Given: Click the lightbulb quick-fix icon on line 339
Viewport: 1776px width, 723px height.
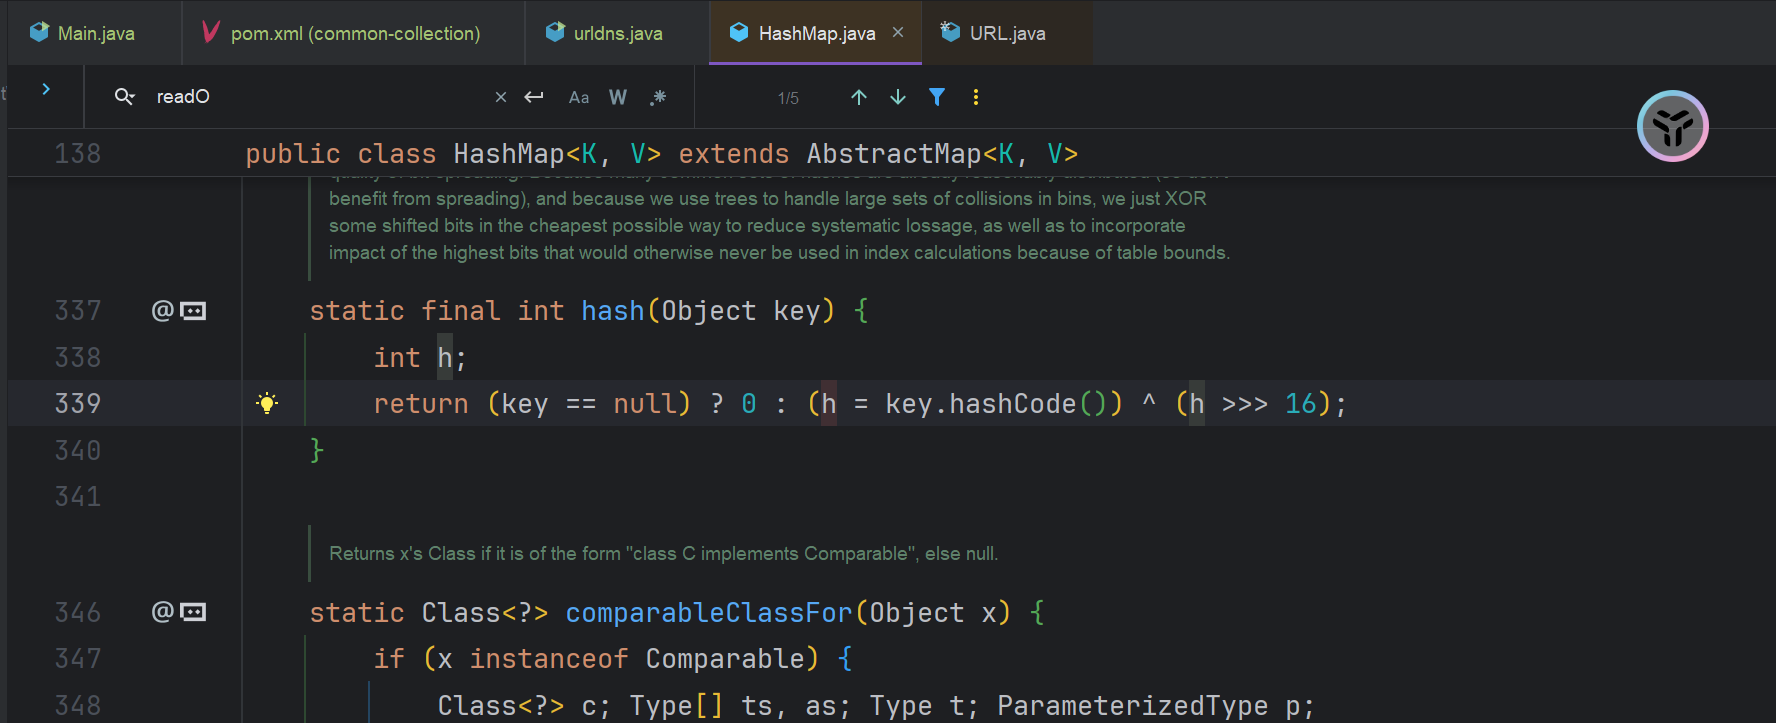Looking at the screenshot, I should 267,404.
